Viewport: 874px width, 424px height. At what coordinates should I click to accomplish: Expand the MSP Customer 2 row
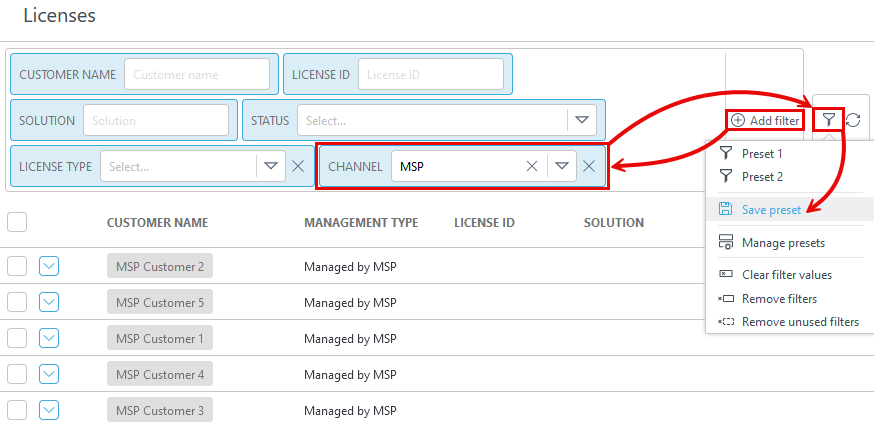coord(49,267)
